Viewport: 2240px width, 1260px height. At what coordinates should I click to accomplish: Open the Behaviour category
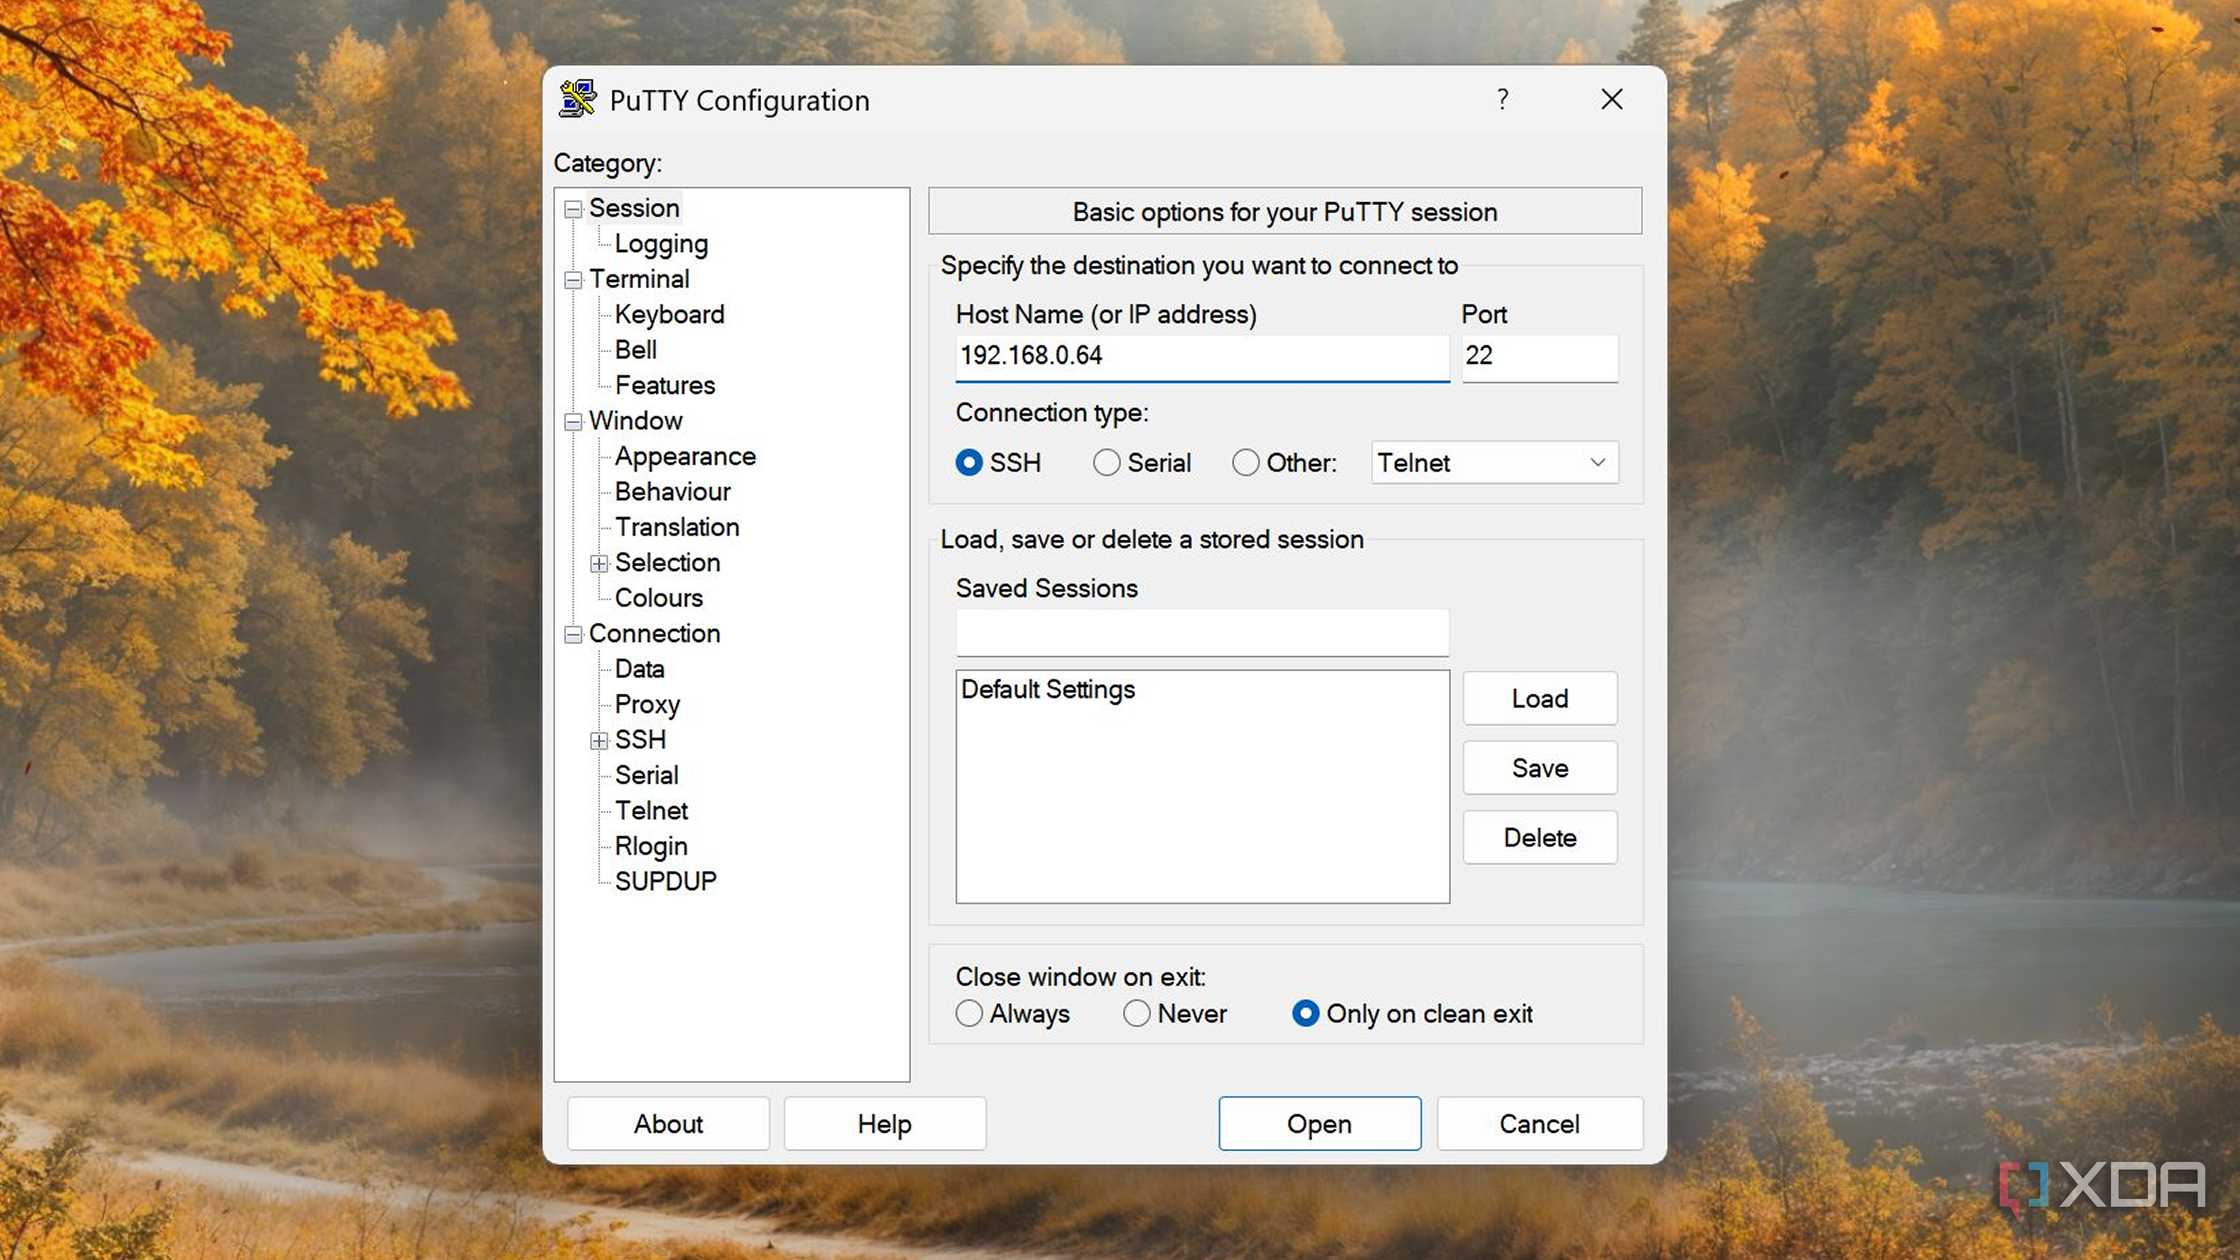672,492
